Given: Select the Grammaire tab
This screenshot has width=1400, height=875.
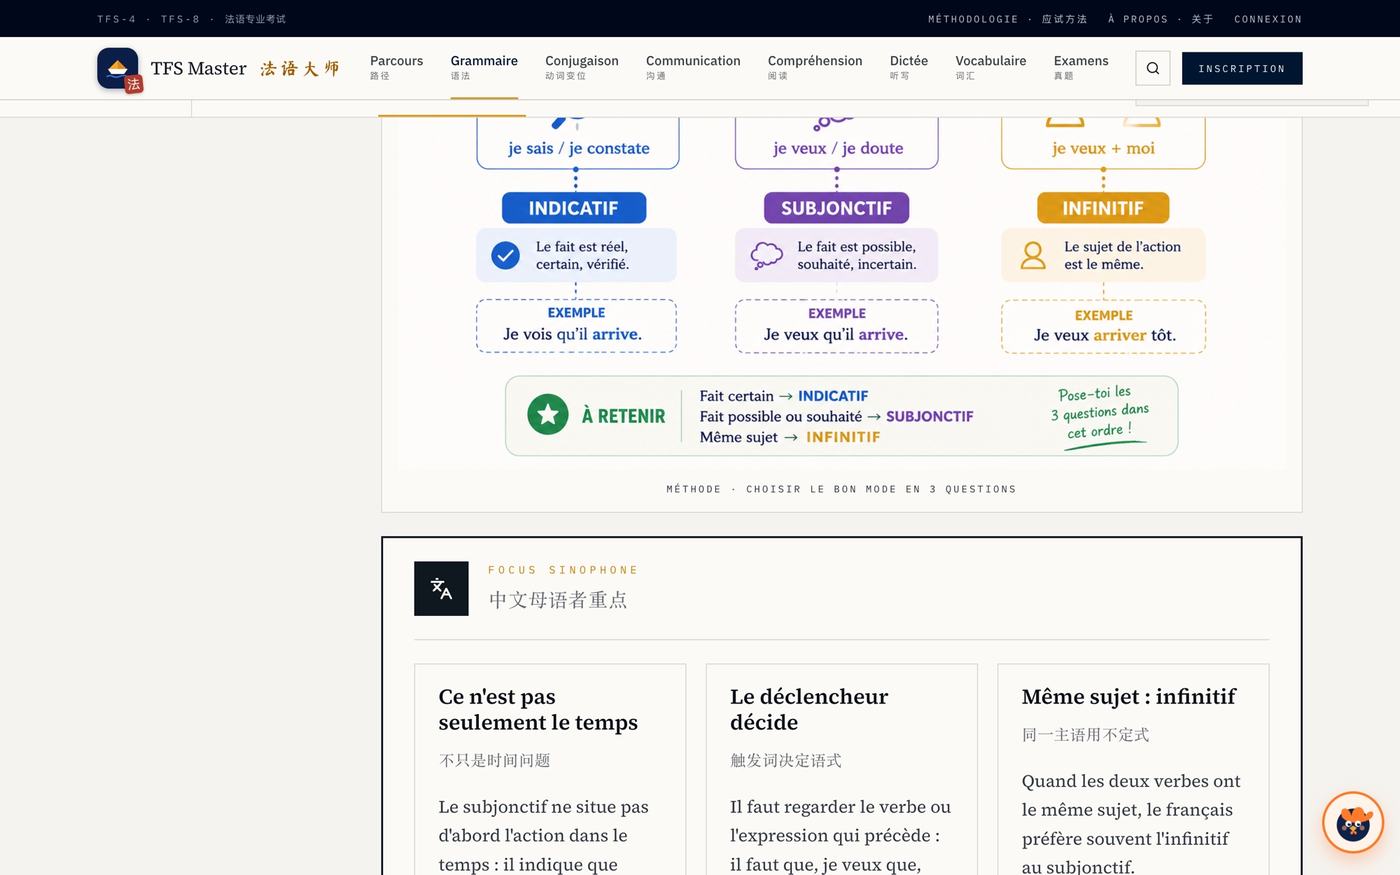Looking at the screenshot, I should [484, 67].
